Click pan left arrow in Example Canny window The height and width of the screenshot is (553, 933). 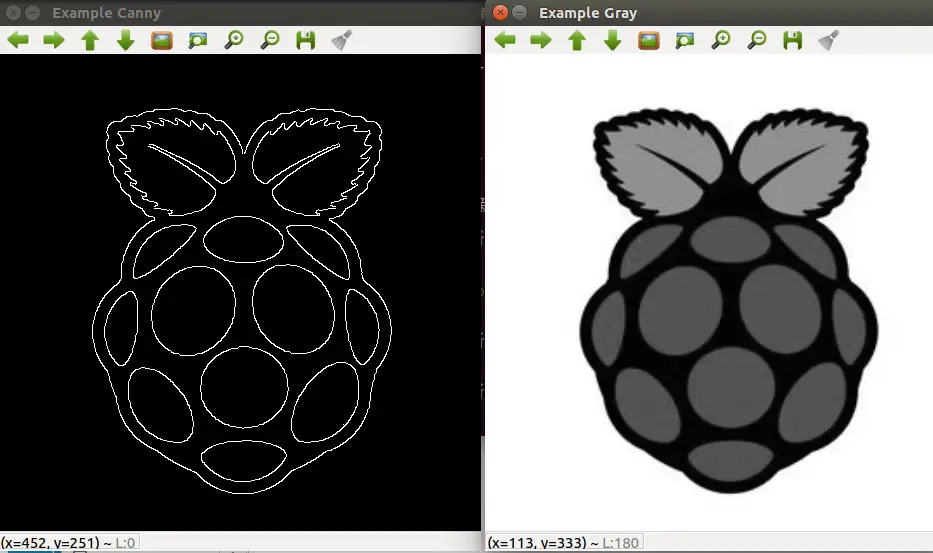[18, 40]
